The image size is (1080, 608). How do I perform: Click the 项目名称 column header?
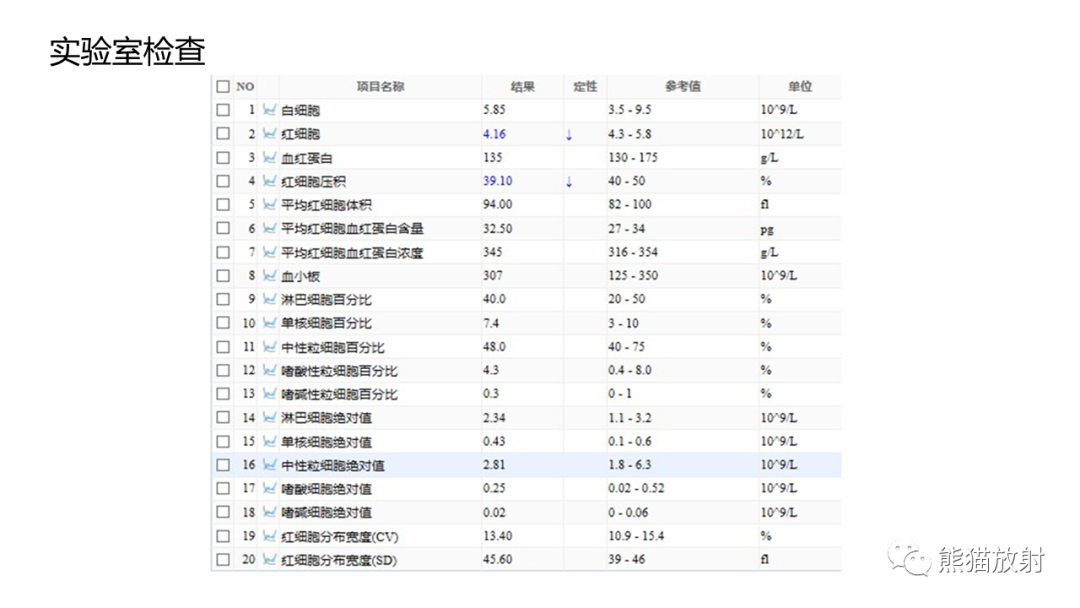tap(380, 87)
